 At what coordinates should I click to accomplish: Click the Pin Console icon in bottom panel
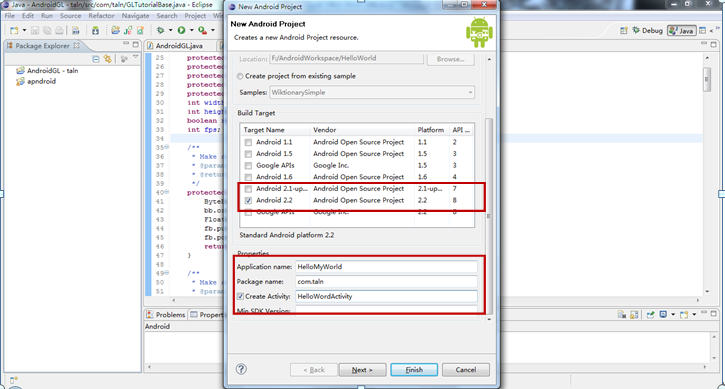[651, 315]
